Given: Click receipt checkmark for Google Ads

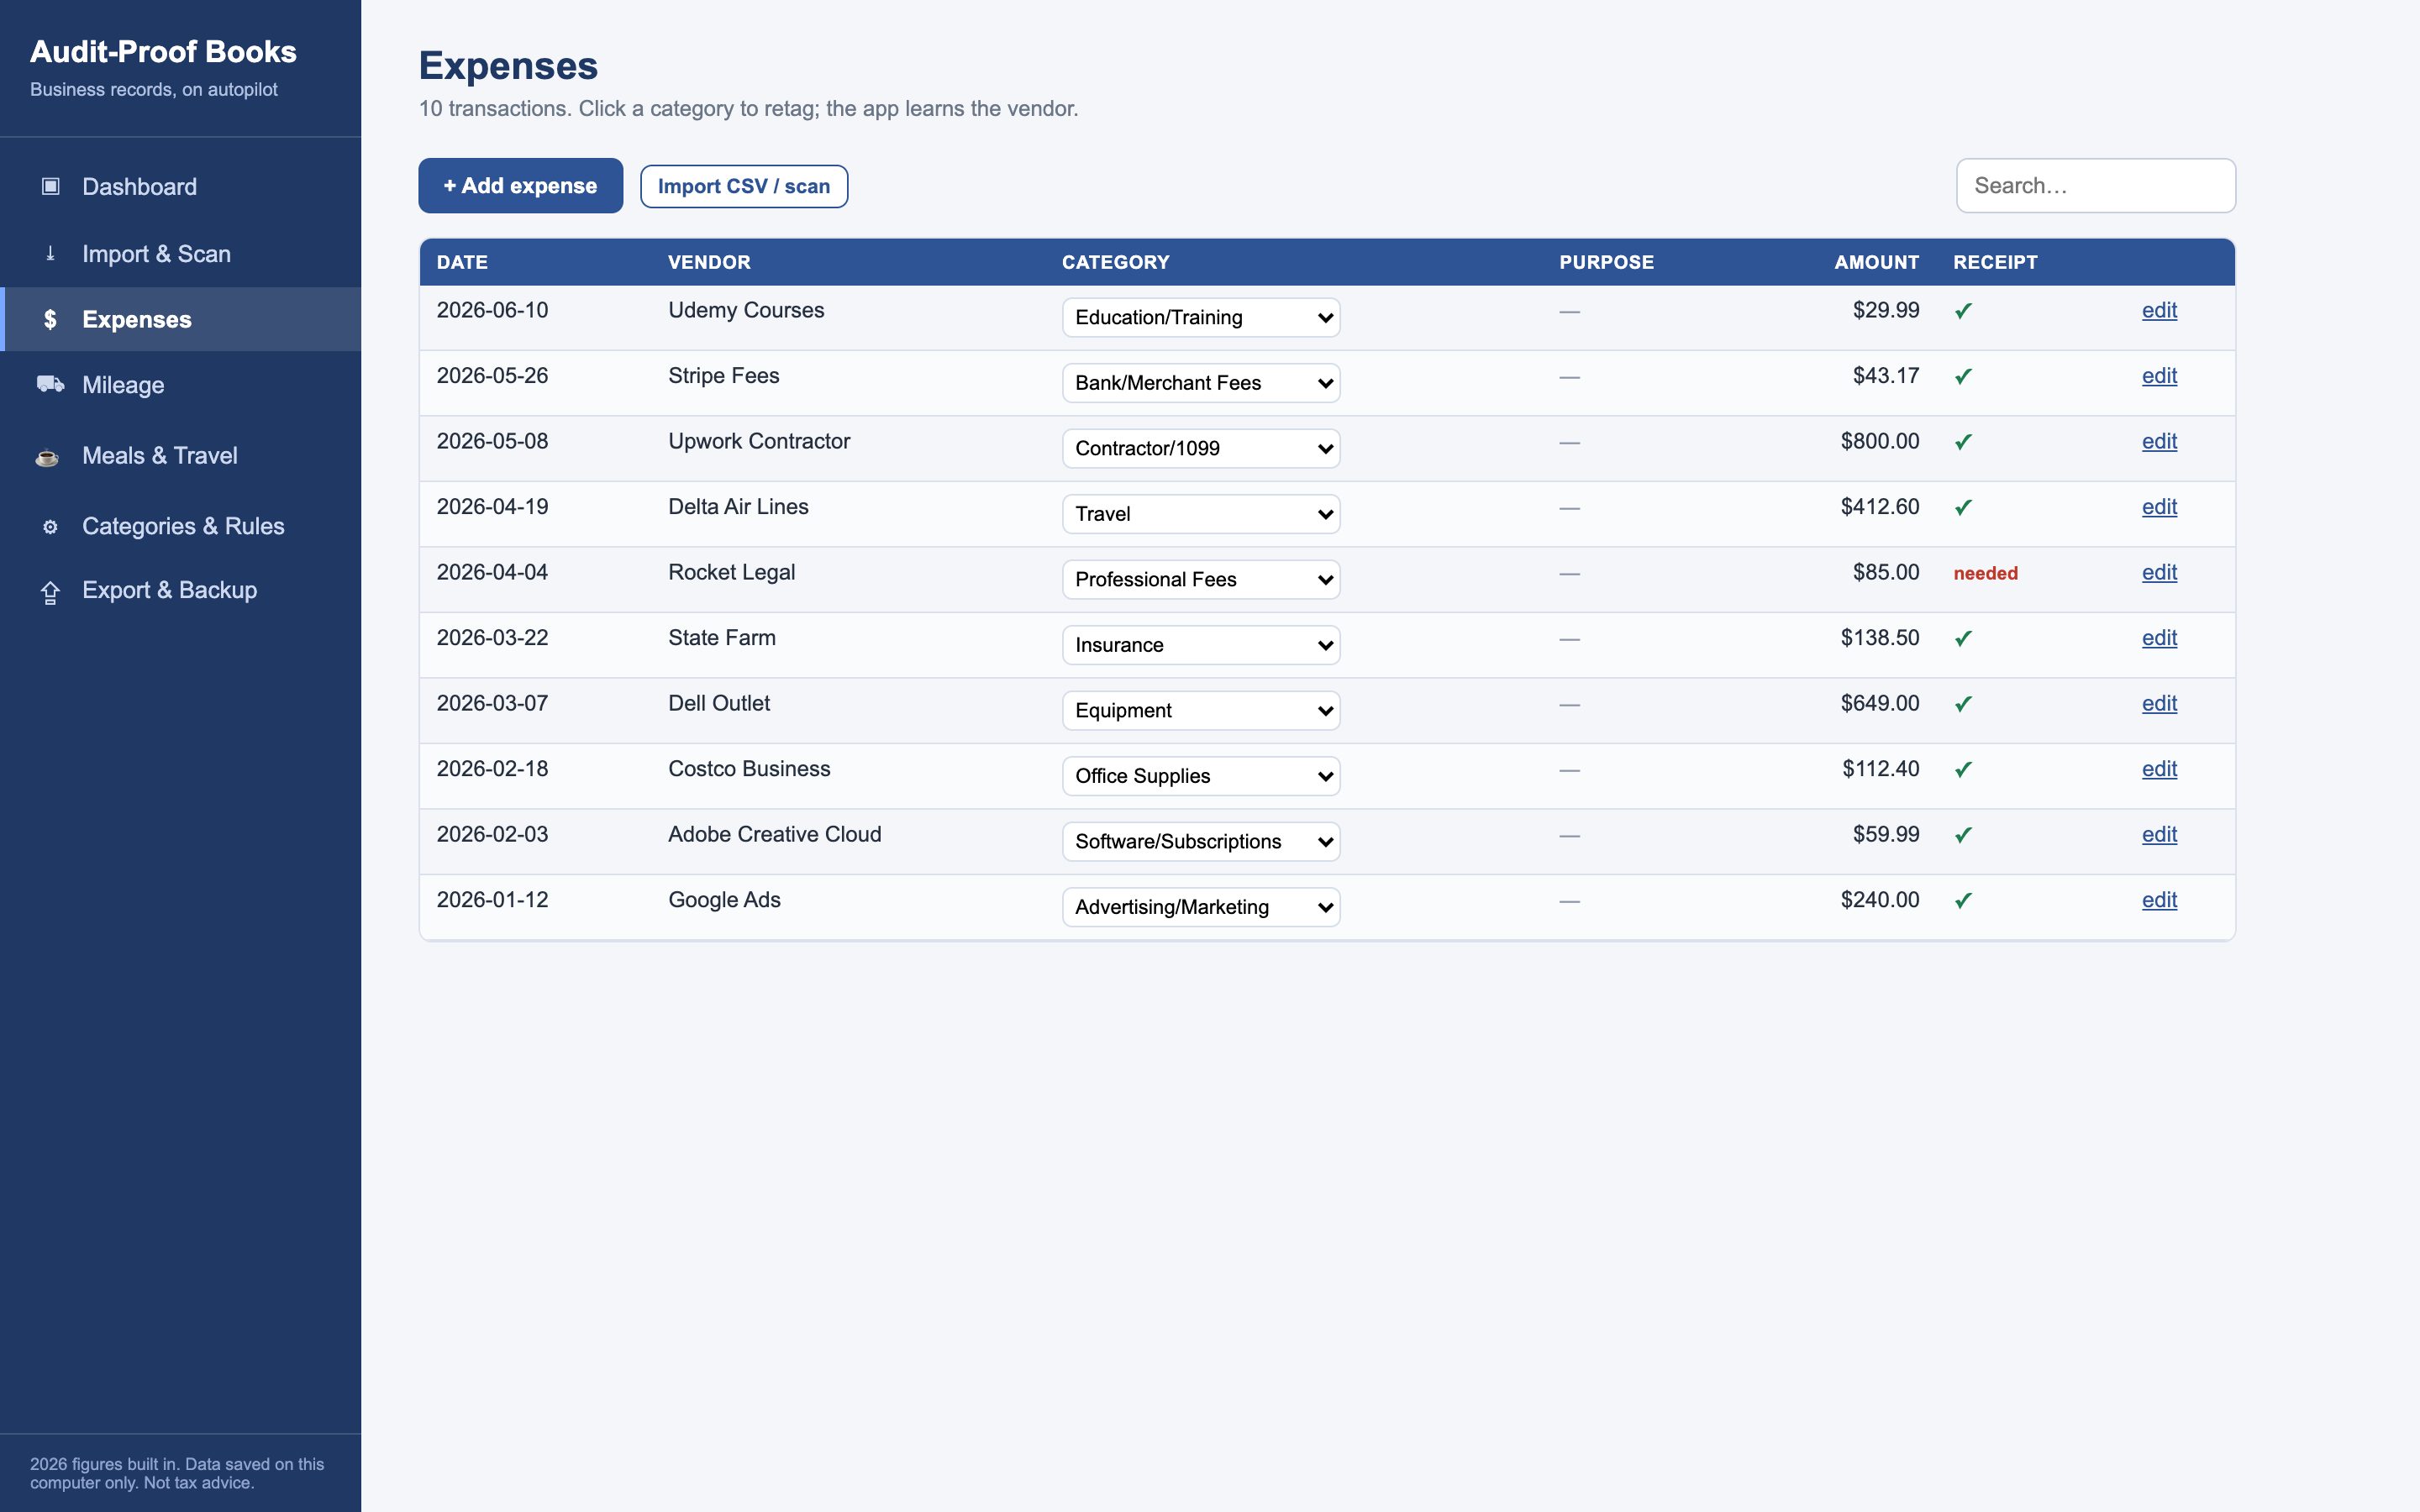Looking at the screenshot, I should (x=1963, y=900).
